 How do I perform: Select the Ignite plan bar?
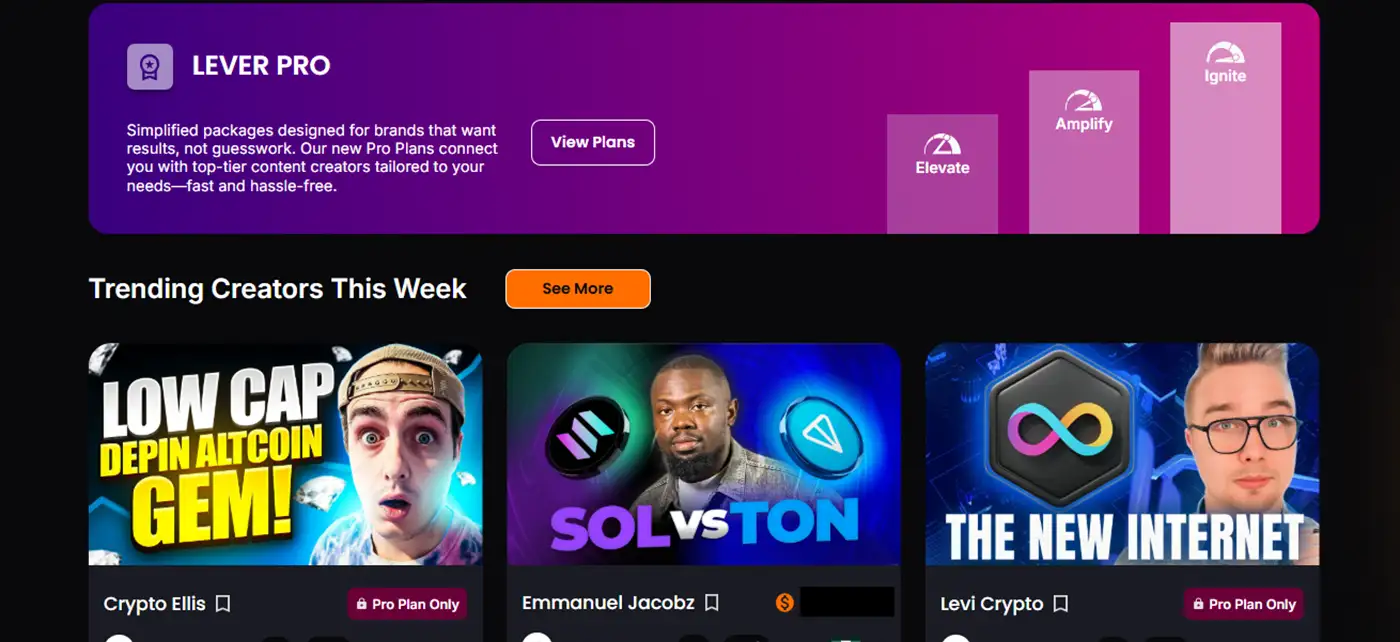pos(1226,128)
